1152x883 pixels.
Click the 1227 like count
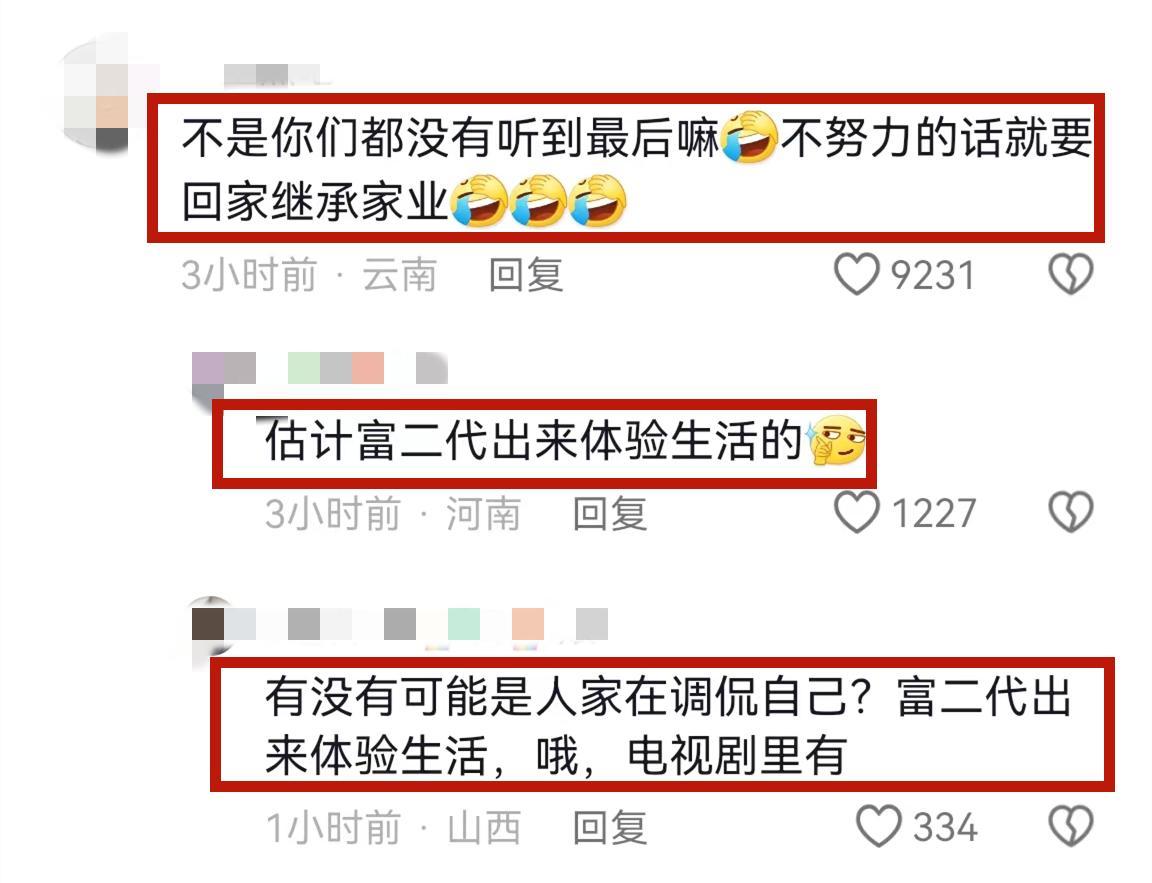pos(933,513)
